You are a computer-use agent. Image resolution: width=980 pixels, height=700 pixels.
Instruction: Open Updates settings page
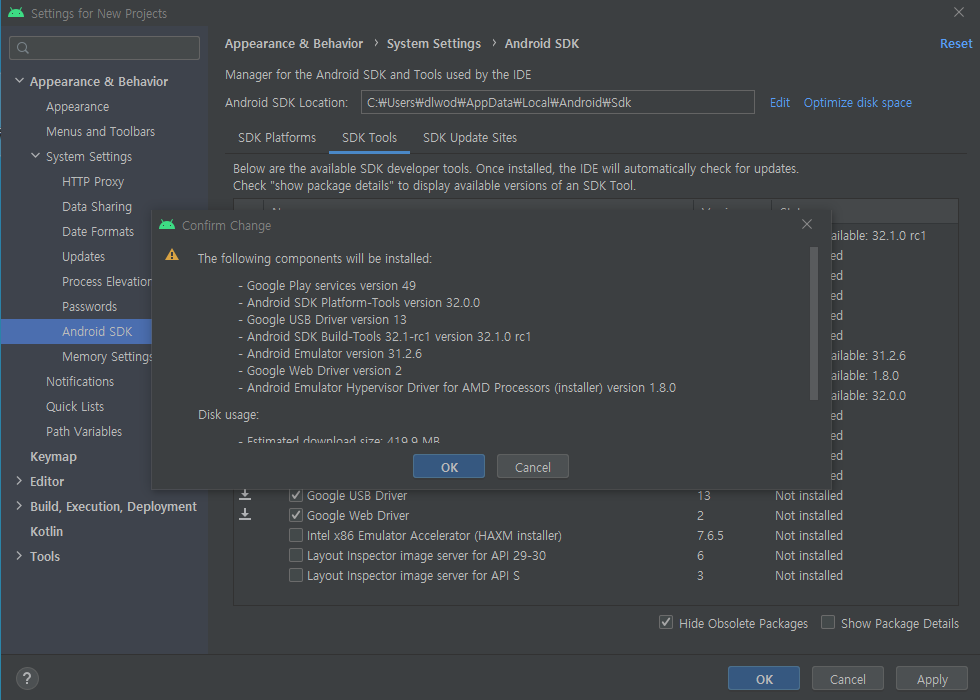84,256
